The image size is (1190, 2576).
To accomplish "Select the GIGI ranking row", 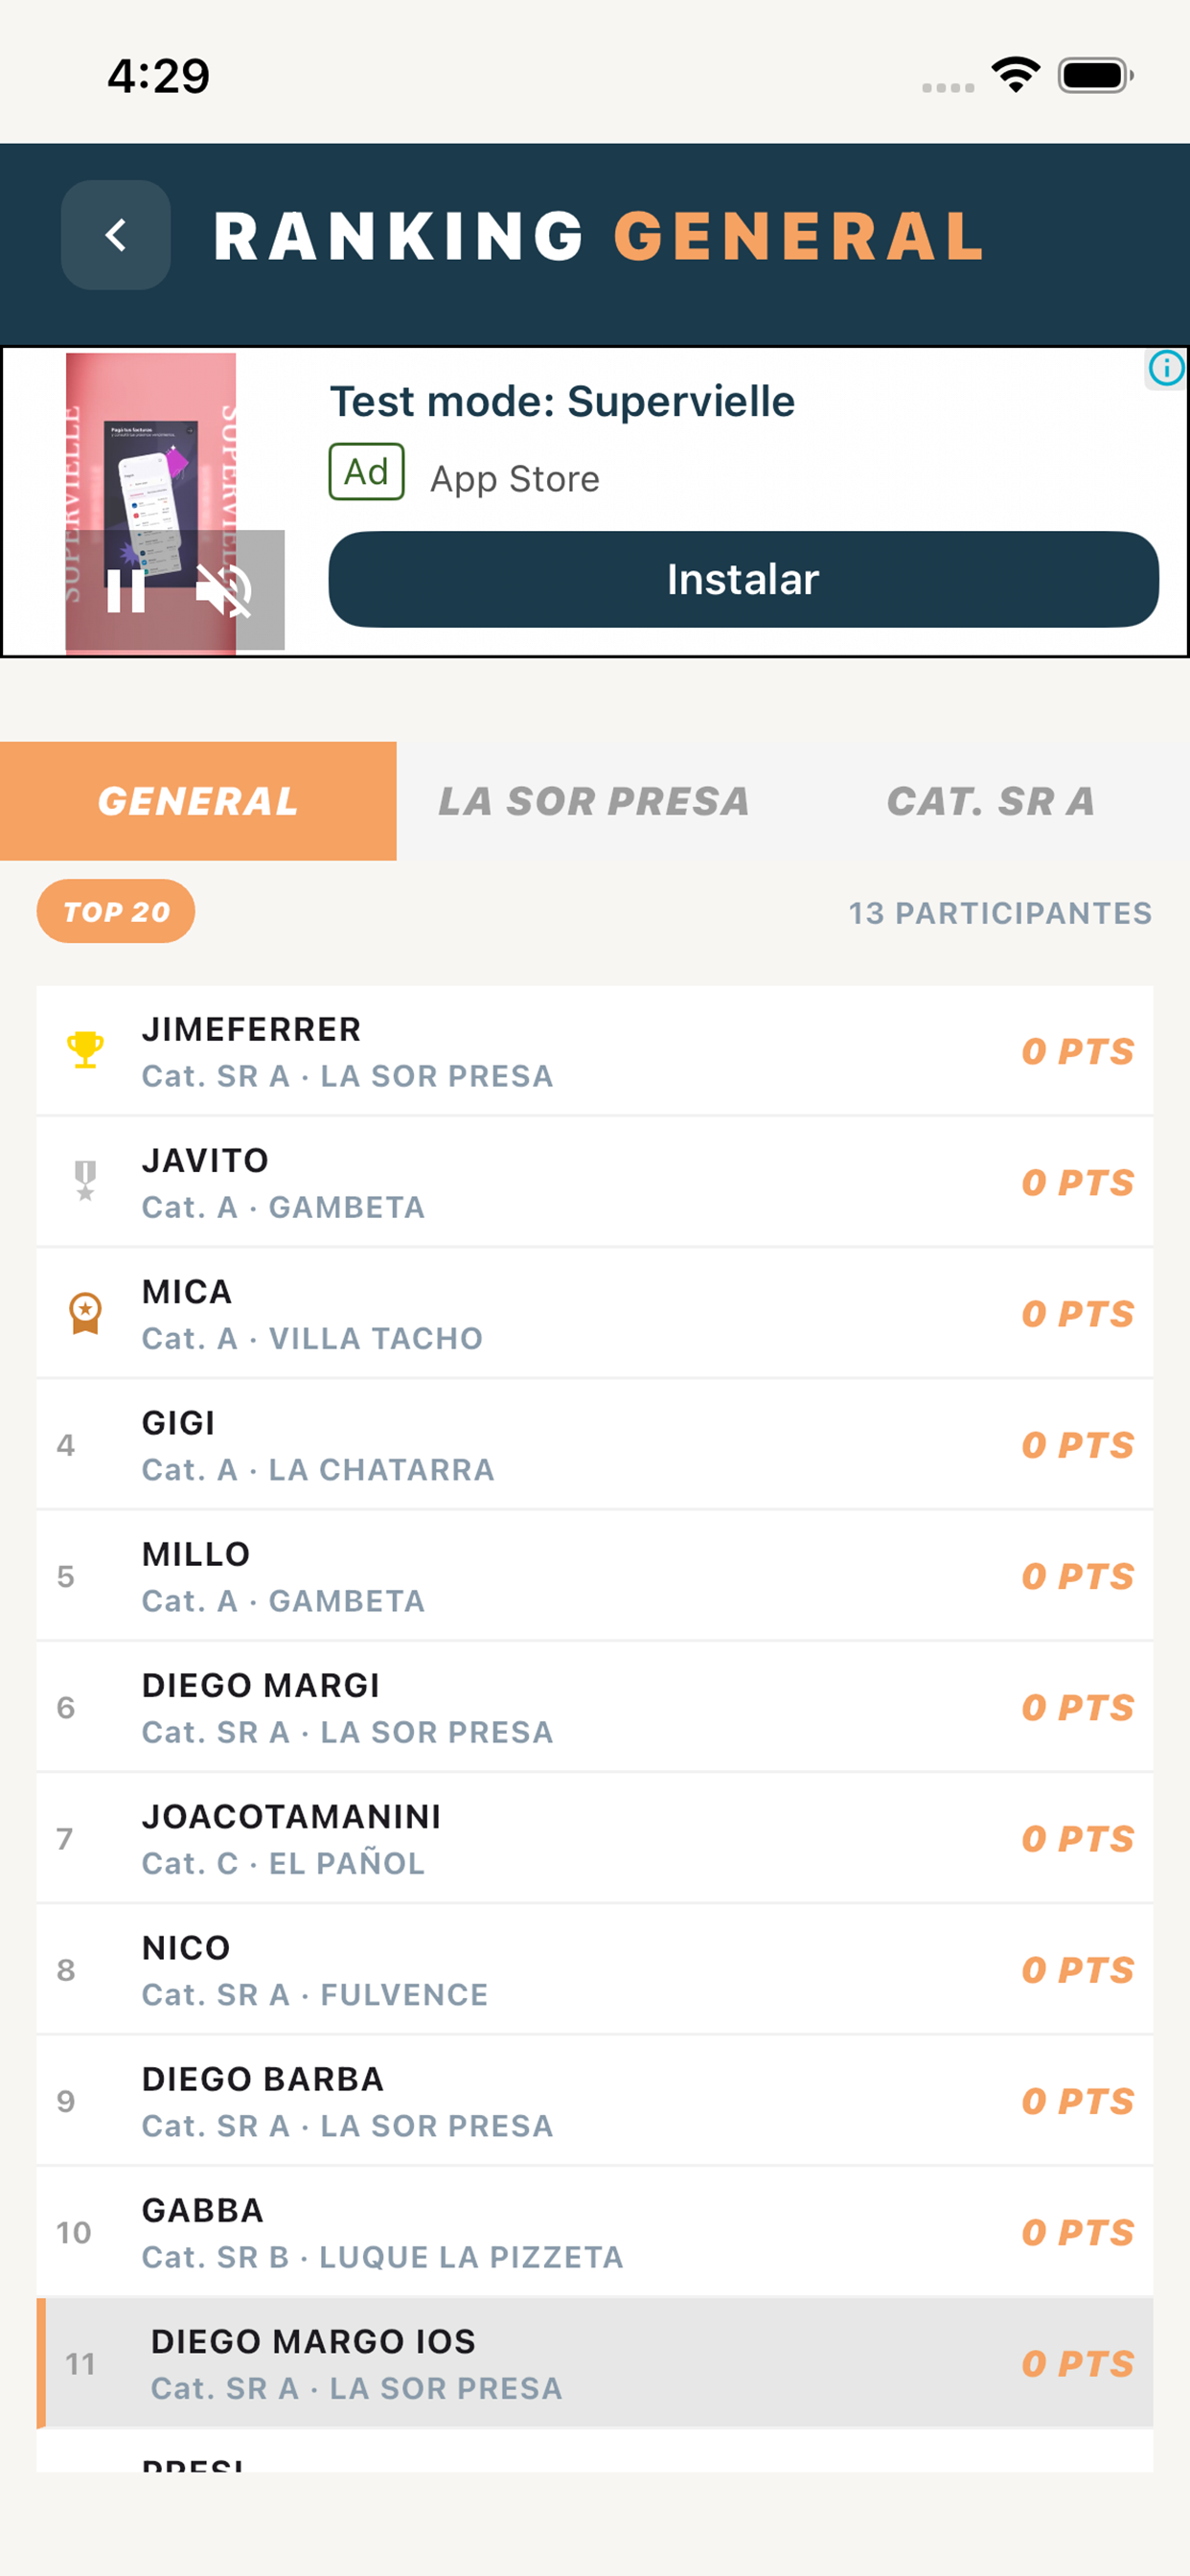I will pyautogui.click(x=594, y=1445).
